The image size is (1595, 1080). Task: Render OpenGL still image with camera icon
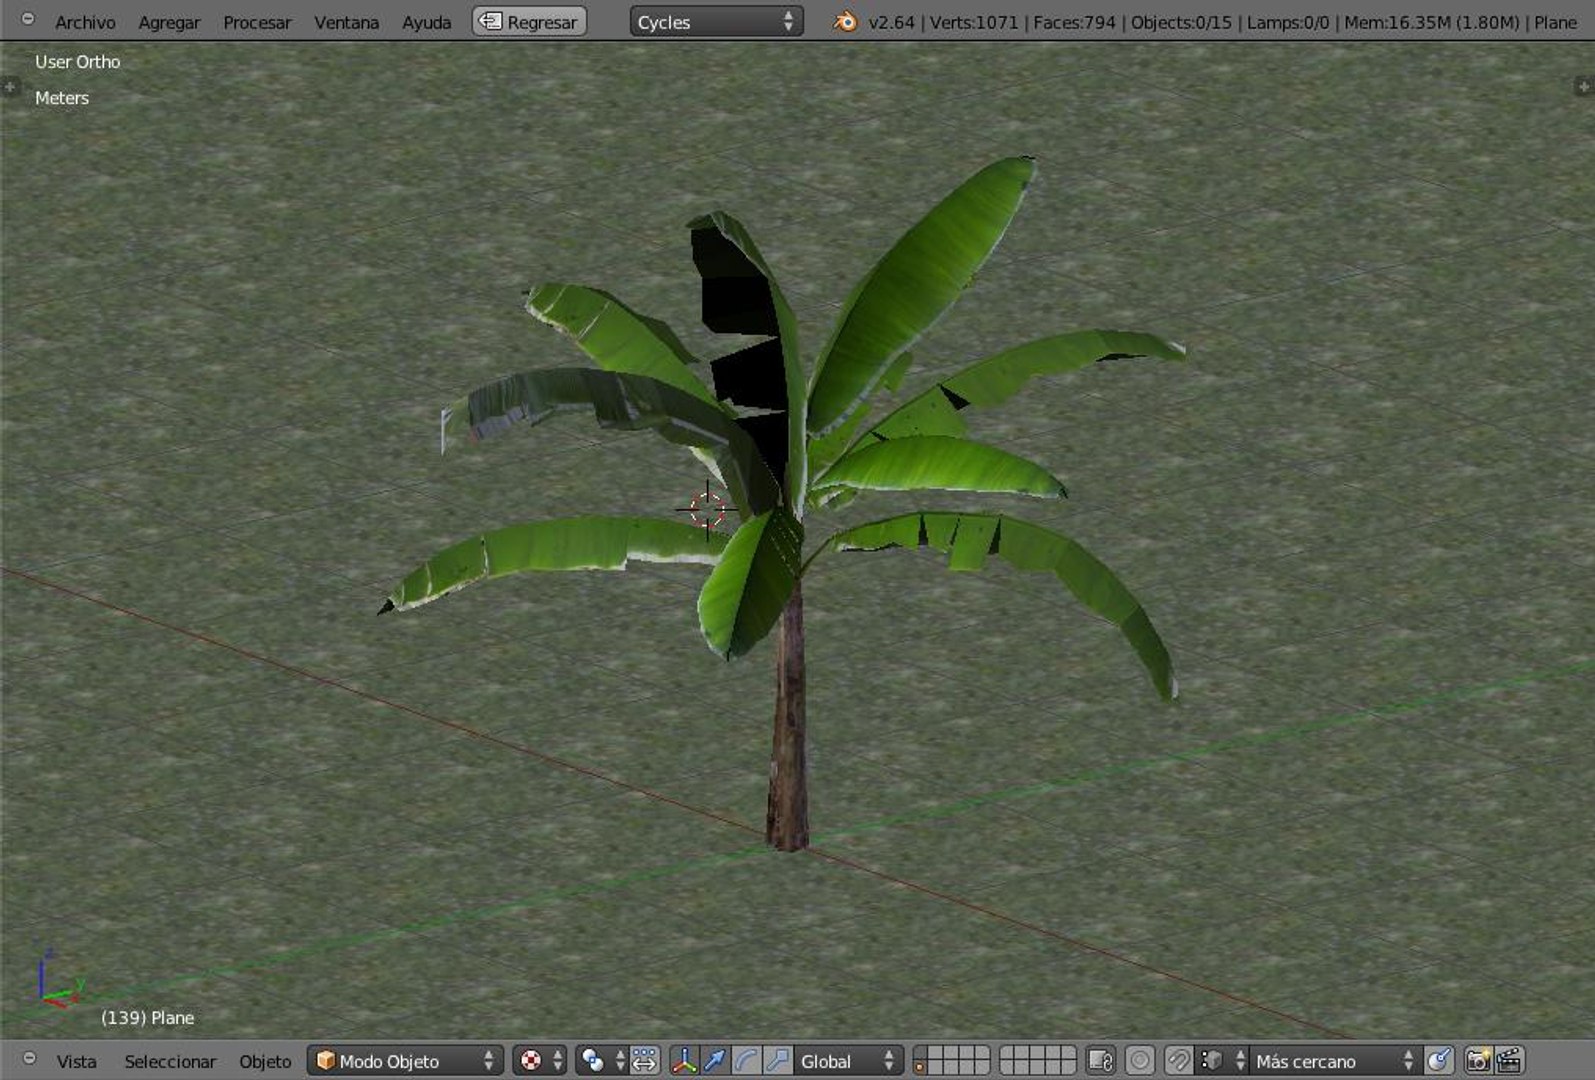click(x=1478, y=1061)
